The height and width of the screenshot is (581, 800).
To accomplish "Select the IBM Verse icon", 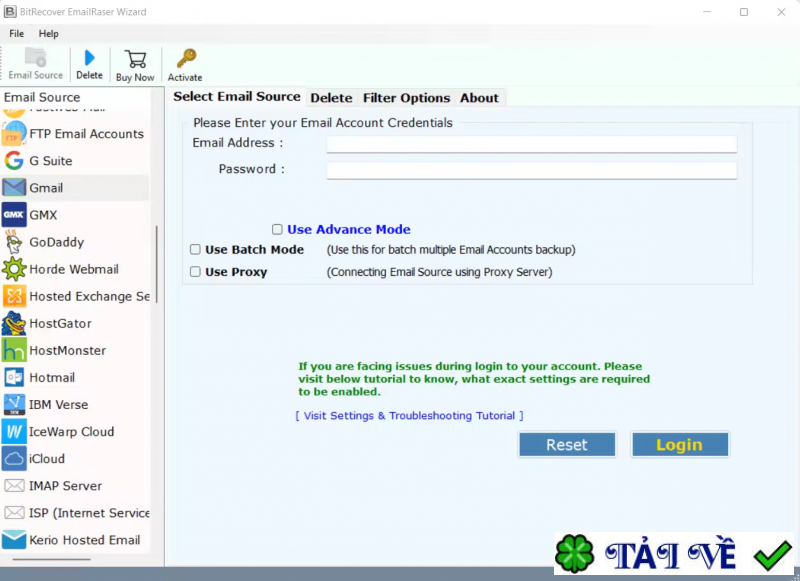I will (x=14, y=404).
